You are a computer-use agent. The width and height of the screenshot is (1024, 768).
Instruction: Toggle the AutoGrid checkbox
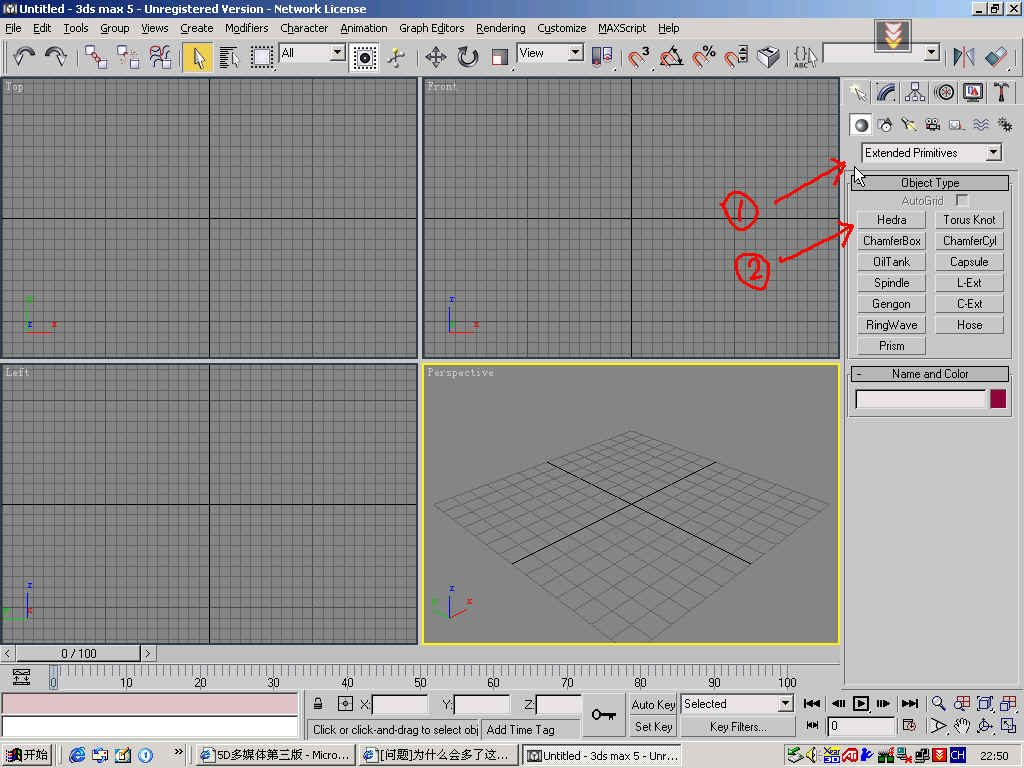(961, 200)
